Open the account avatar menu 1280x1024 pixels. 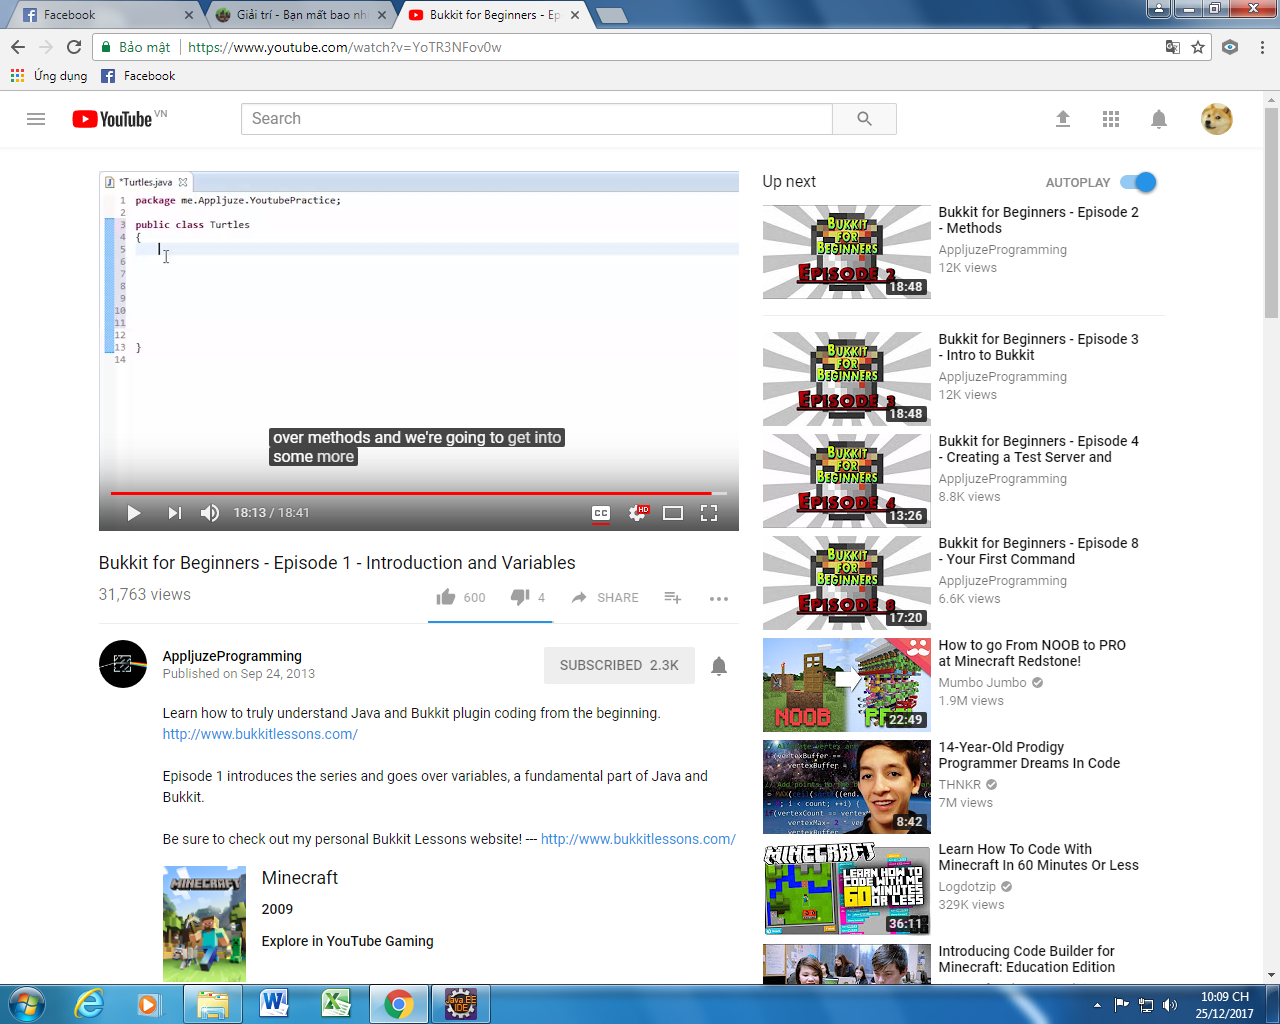coord(1217,119)
